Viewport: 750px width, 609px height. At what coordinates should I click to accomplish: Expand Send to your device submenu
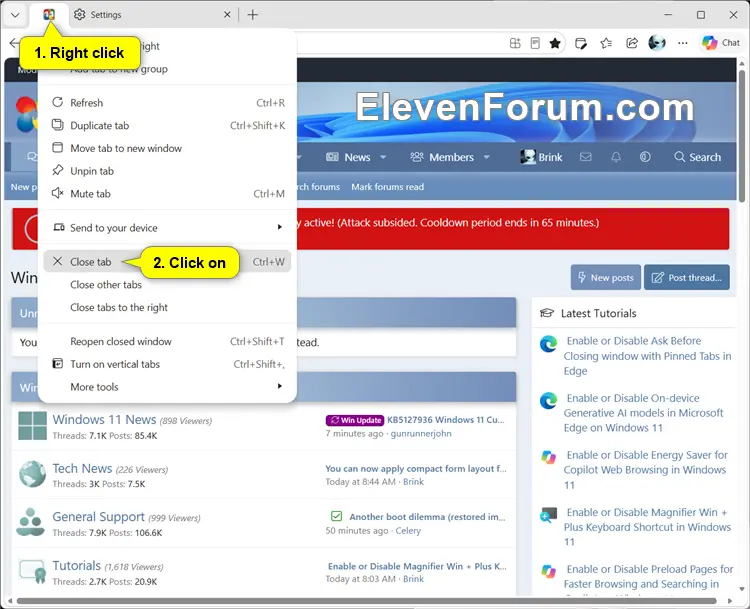[x=167, y=228]
